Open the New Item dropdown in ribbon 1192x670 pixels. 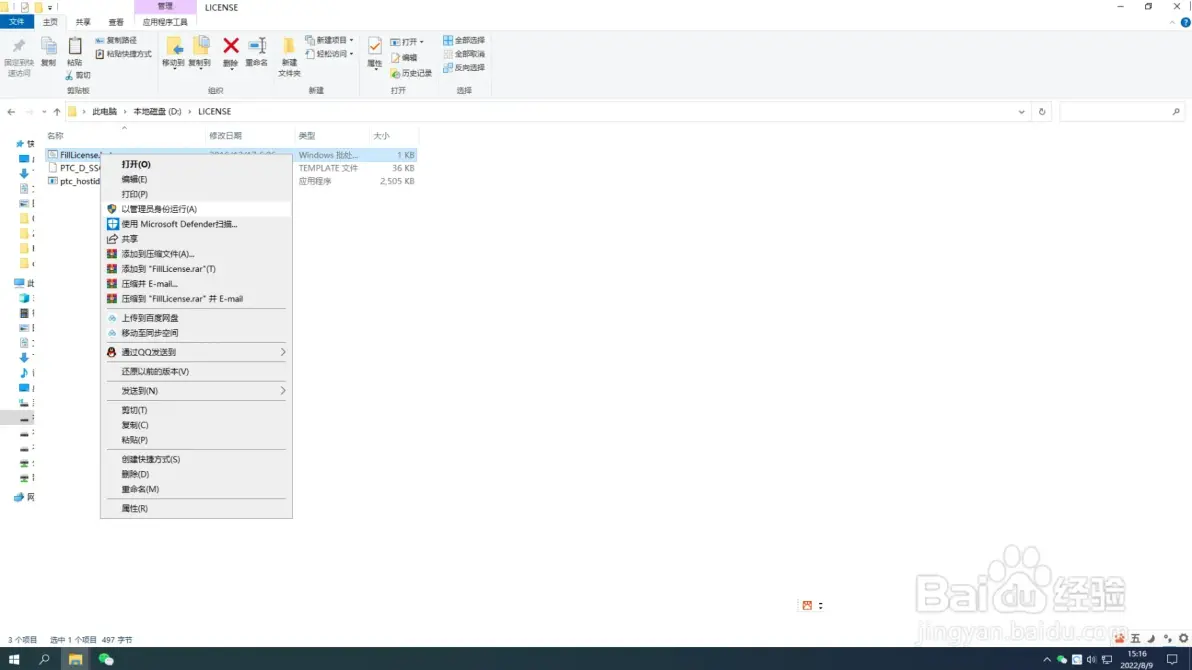pos(329,40)
